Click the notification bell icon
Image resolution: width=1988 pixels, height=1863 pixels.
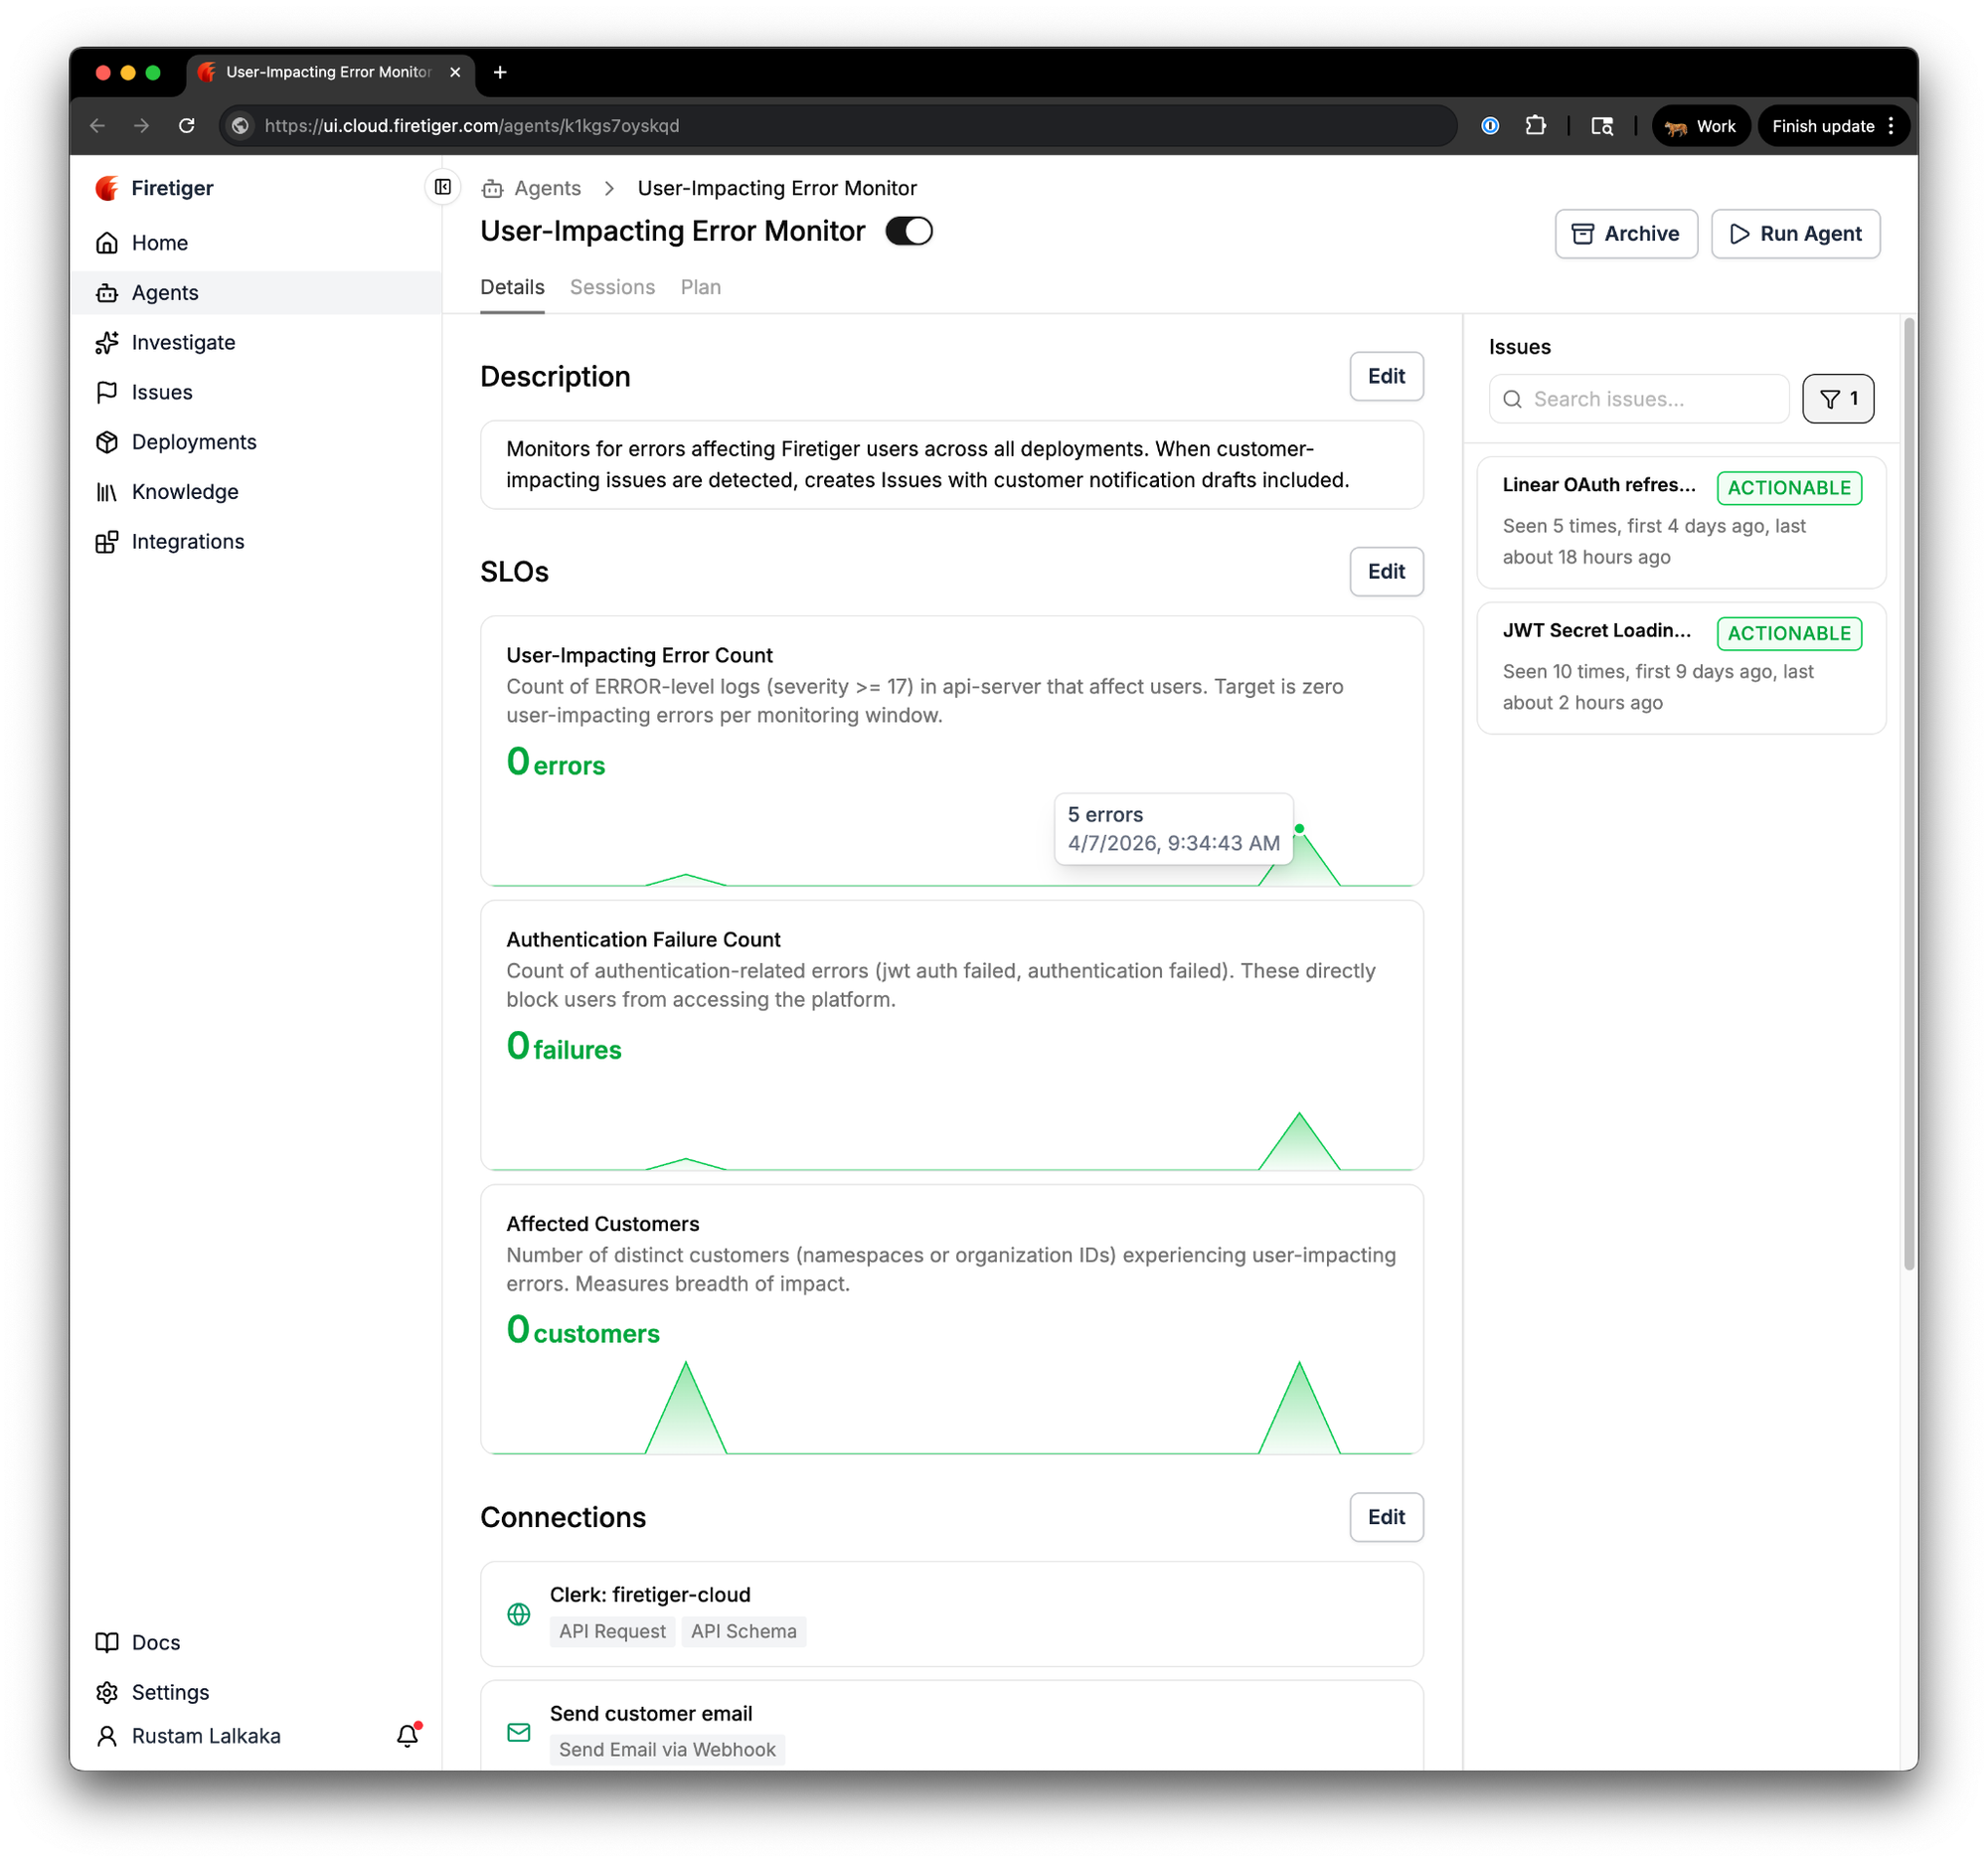click(407, 1736)
